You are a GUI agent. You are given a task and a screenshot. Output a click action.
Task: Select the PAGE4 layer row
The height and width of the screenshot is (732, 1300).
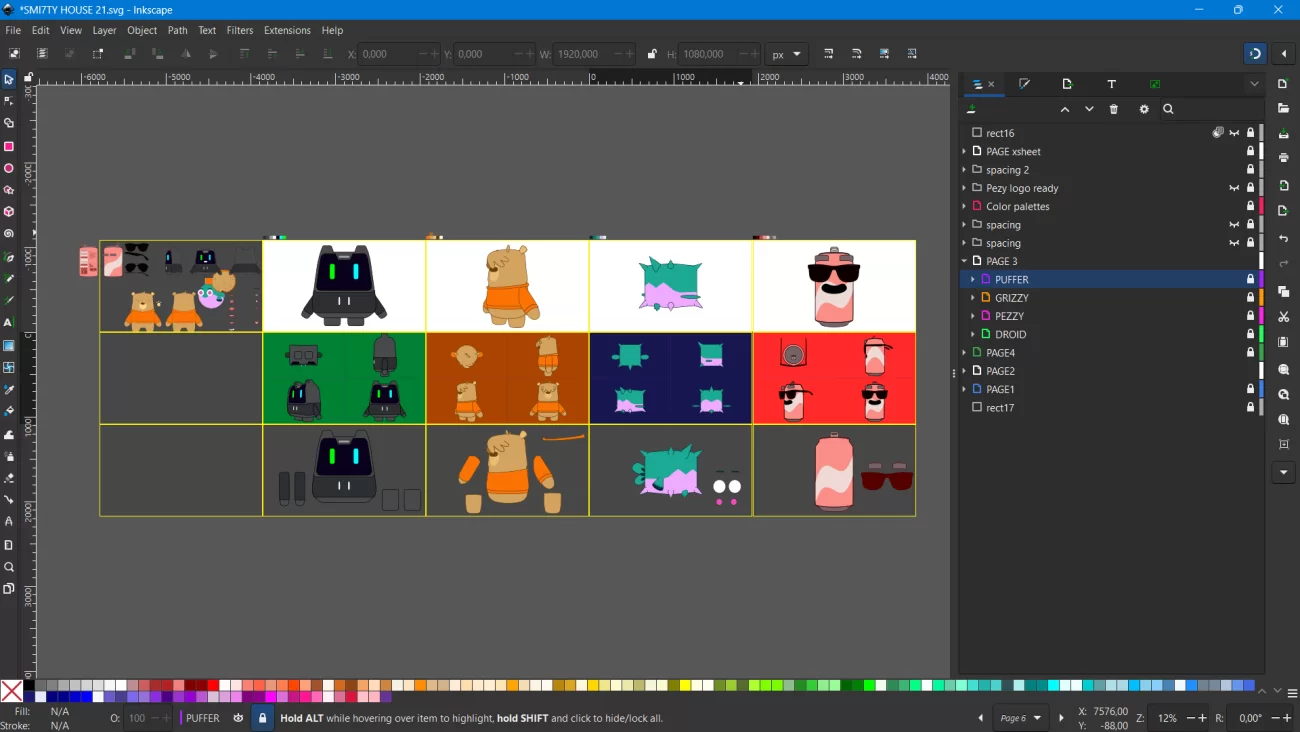1110,353
